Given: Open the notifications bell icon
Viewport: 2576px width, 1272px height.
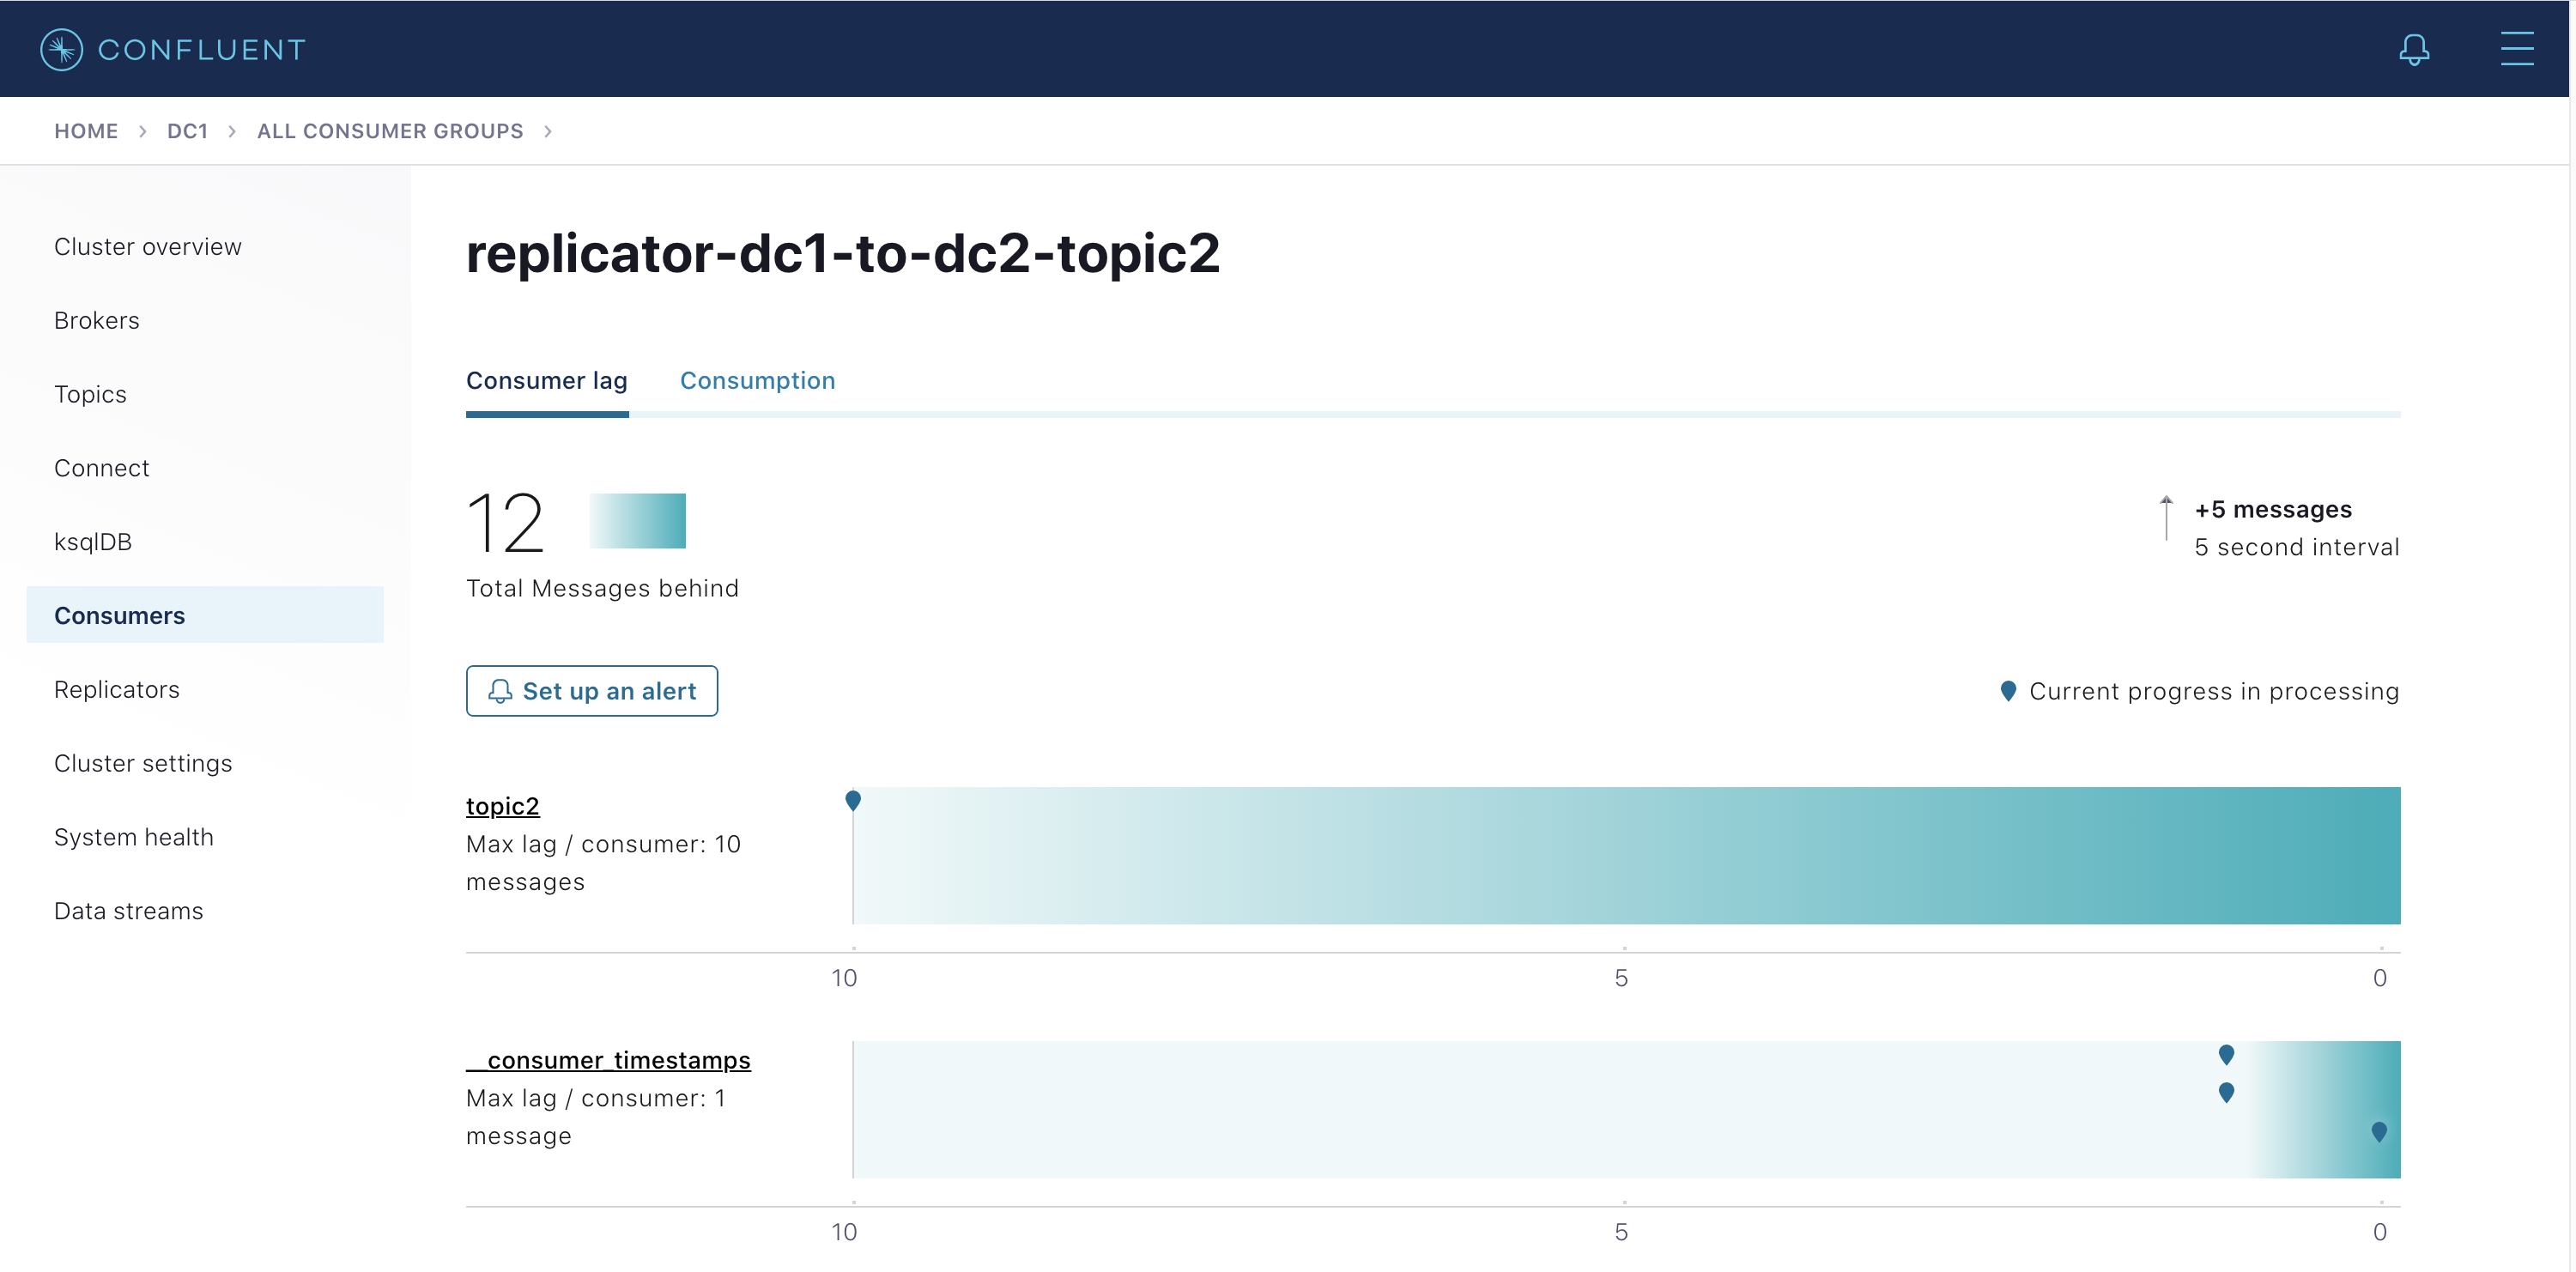Looking at the screenshot, I should 2413,49.
